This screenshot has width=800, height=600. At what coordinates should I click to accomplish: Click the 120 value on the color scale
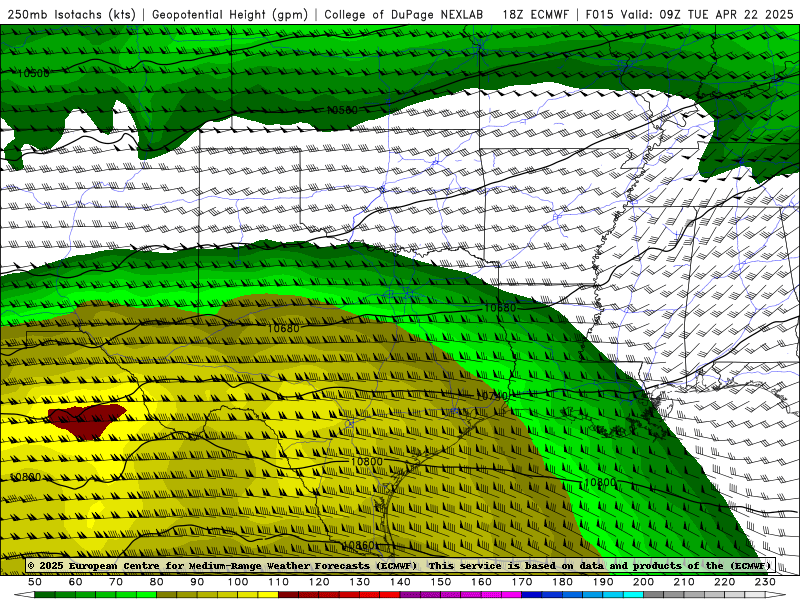319,582
